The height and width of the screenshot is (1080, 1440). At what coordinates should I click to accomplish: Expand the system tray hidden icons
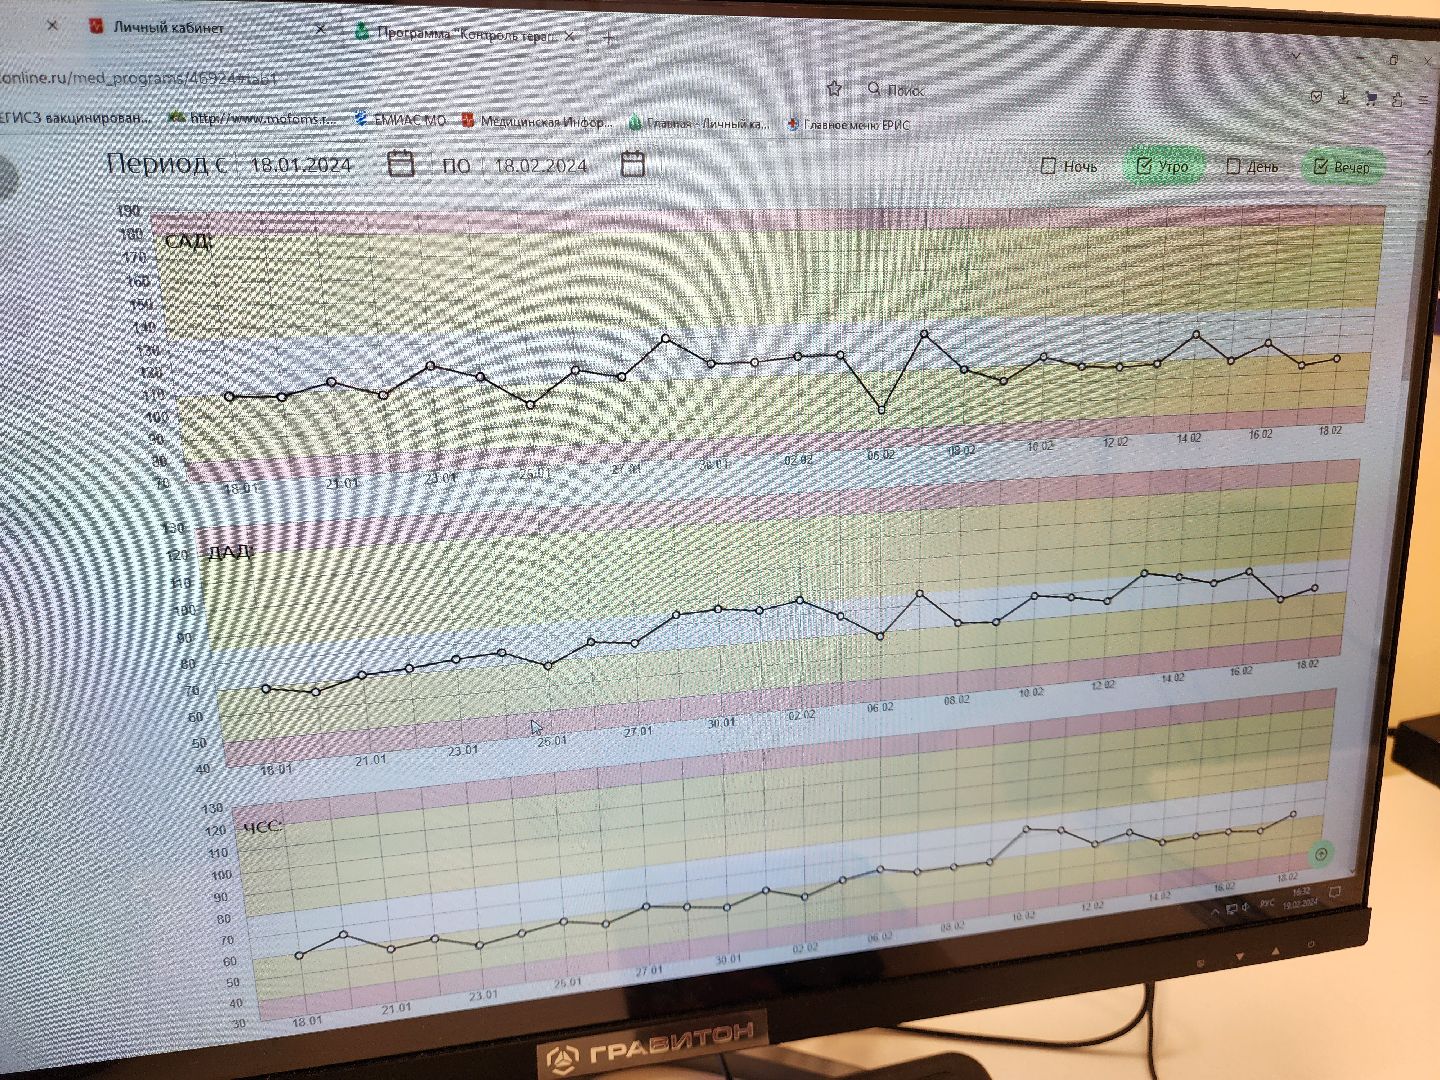(1216, 911)
